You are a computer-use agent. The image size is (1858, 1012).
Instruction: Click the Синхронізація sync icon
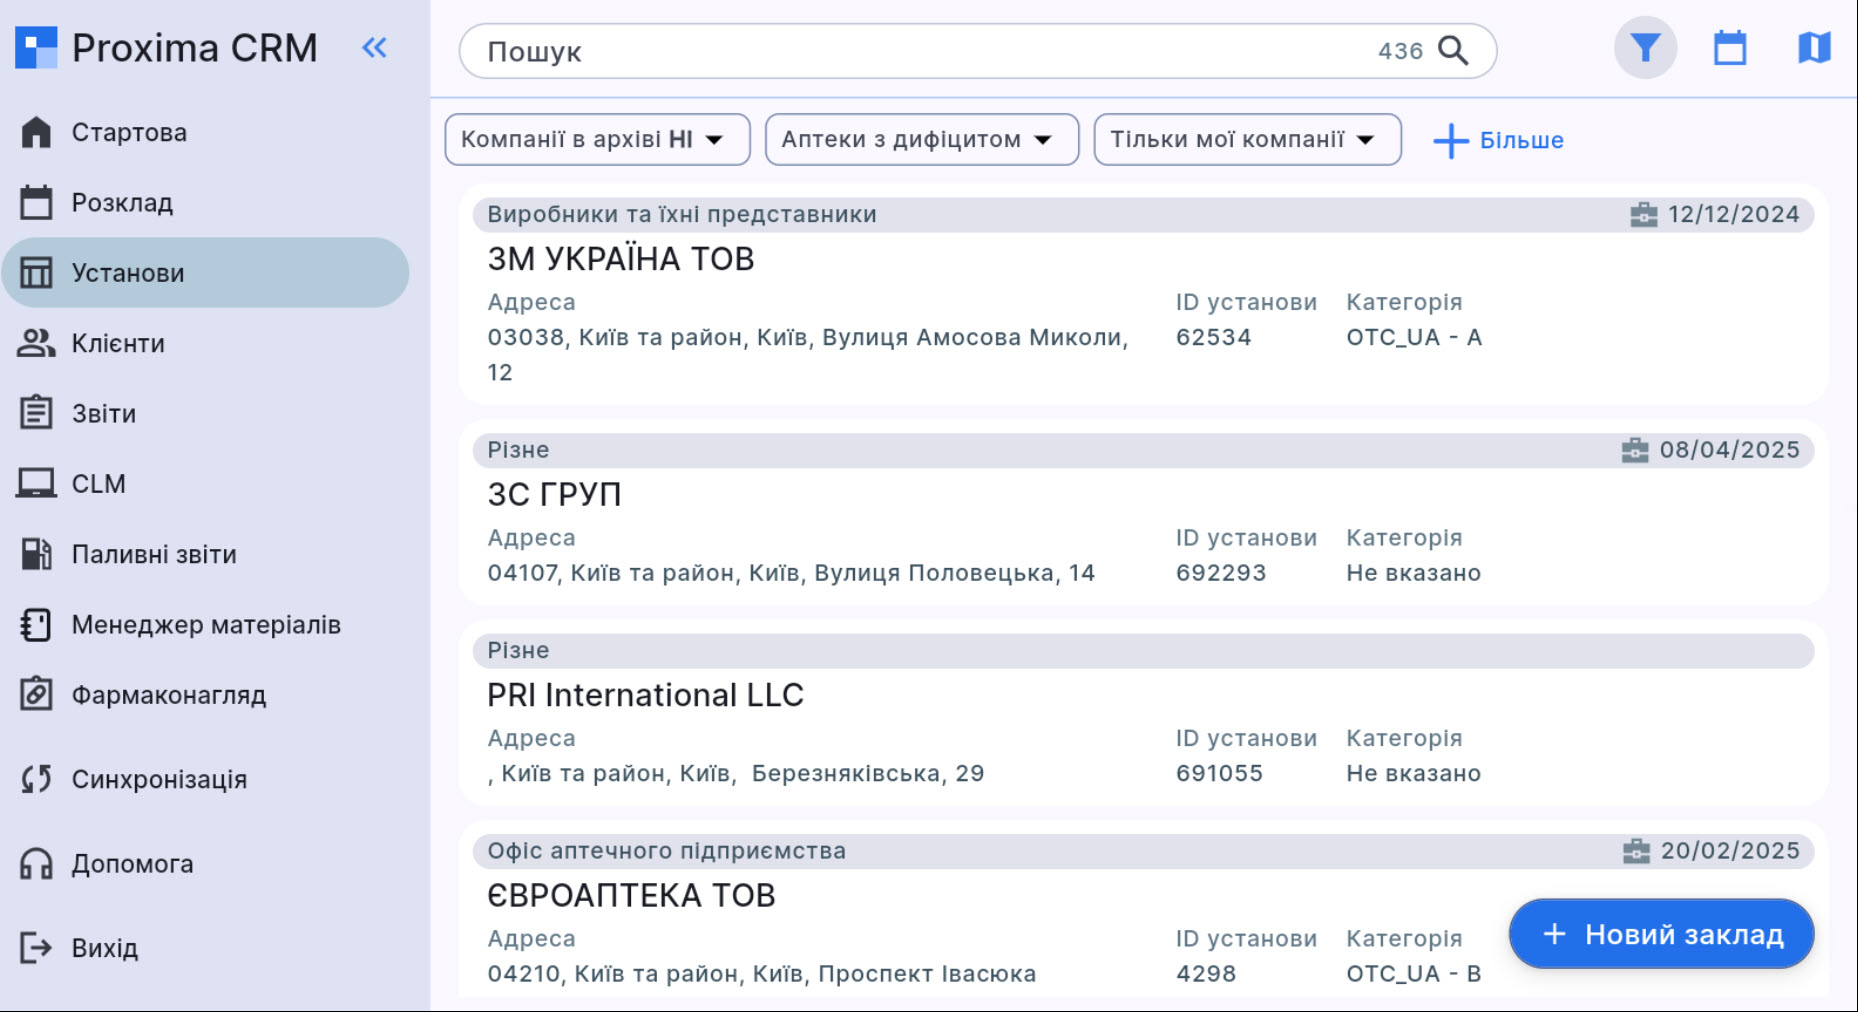[37, 779]
